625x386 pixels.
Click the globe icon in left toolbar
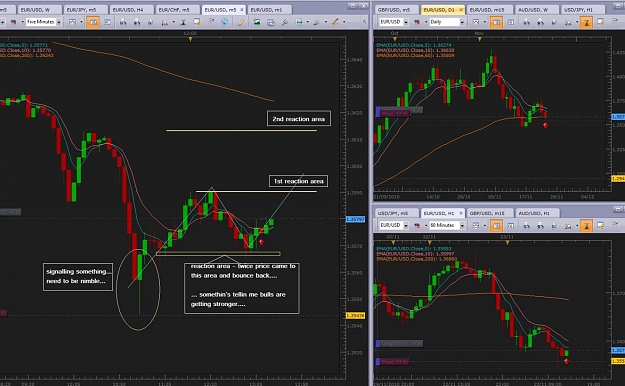(x=224, y=22)
